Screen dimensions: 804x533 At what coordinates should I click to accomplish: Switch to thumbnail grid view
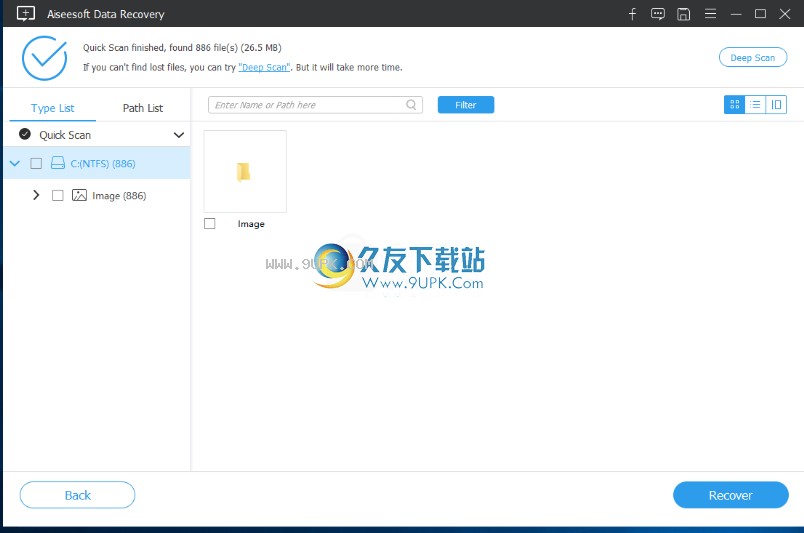(x=734, y=105)
